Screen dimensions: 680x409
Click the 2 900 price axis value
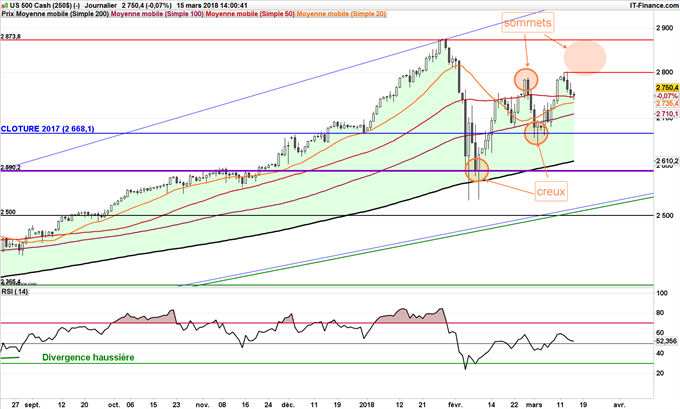(664, 28)
